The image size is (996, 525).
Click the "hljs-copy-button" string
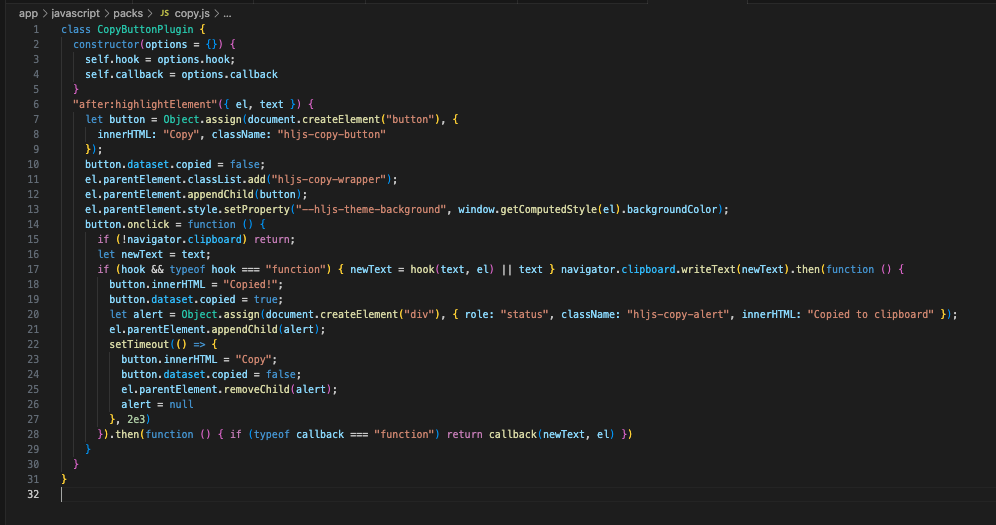pyautogui.click(x=332, y=135)
